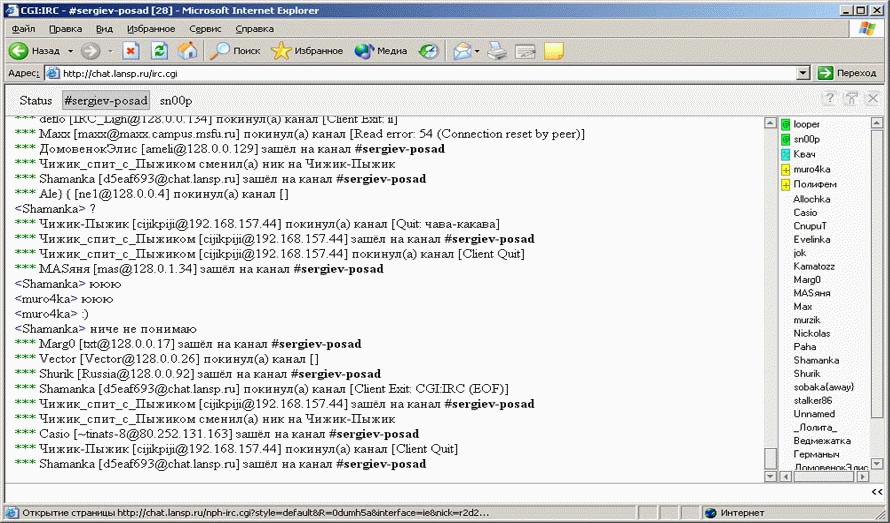Switch to the sn00p private chat tab
The width and height of the screenshot is (890, 523).
176,101
